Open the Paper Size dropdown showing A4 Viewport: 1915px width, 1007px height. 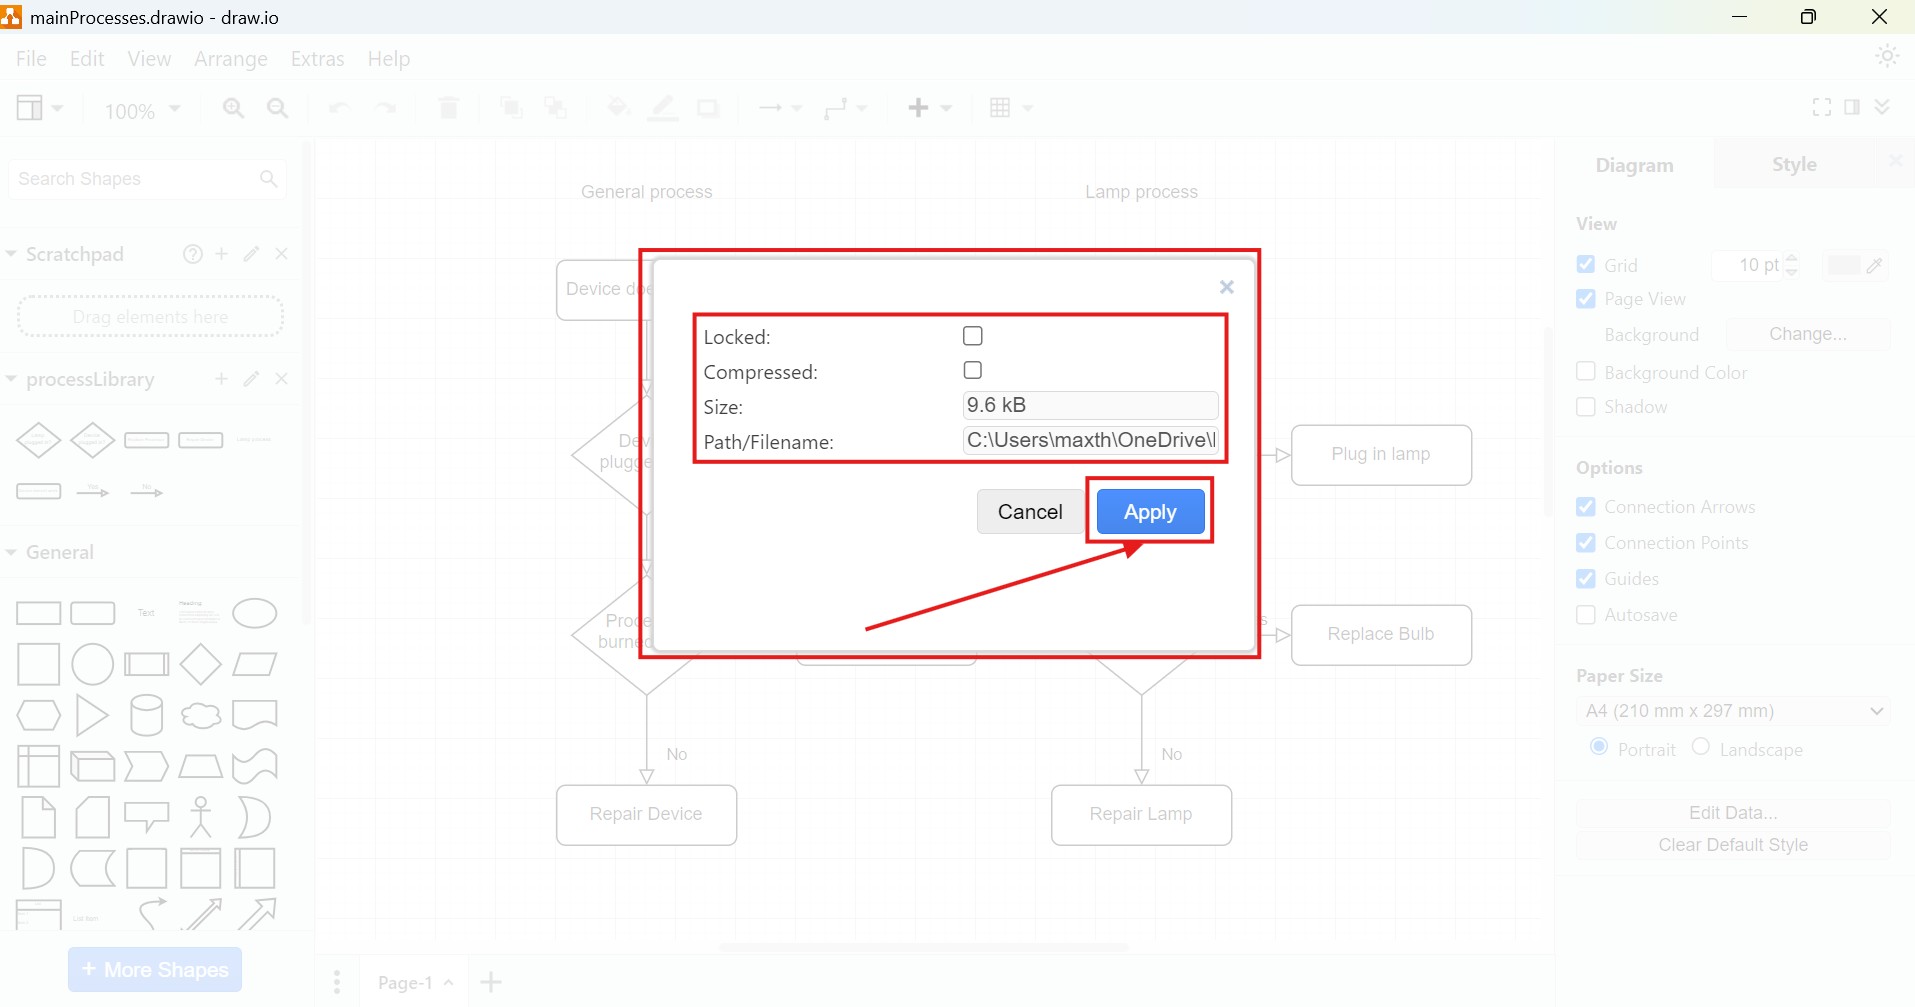click(x=1732, y=711)
